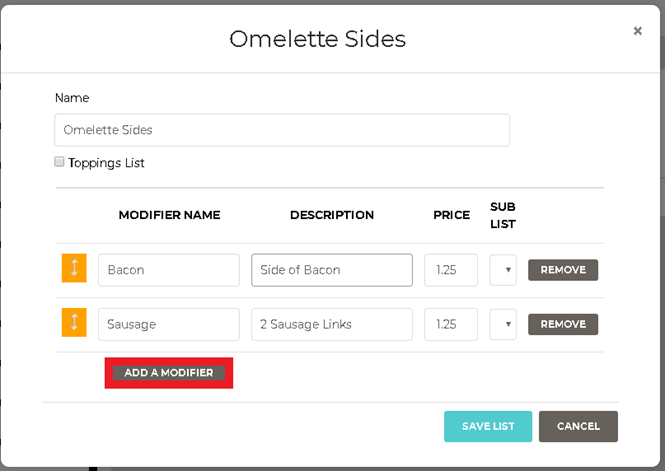Cancel editing the list
The image size is (665, 471).
click(x=578, y=426)
